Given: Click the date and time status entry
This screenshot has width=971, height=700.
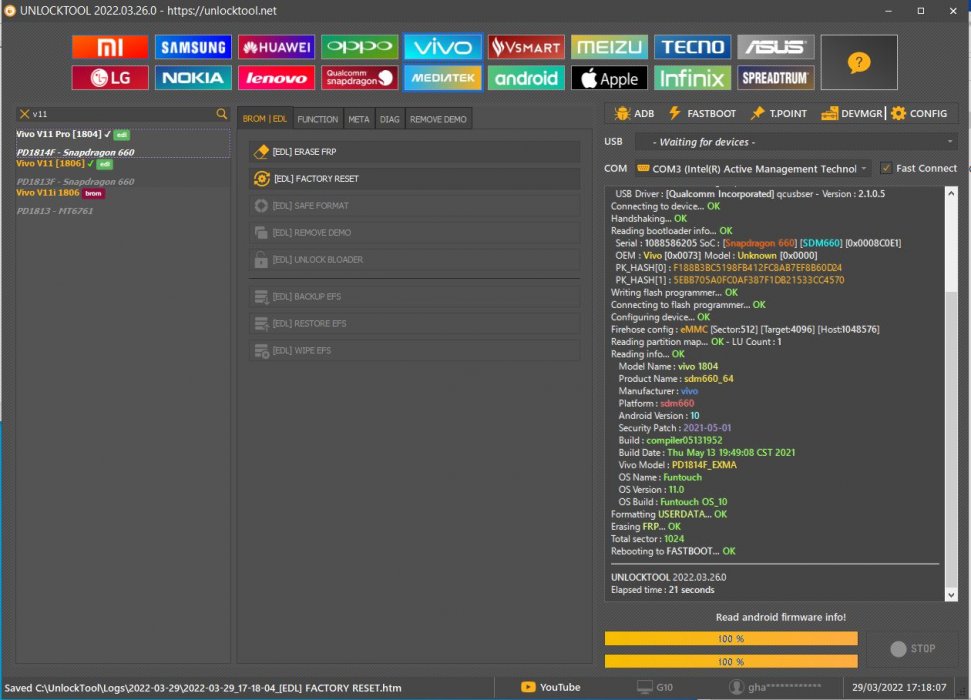Looking at the screenshot, I should [899, 687].
